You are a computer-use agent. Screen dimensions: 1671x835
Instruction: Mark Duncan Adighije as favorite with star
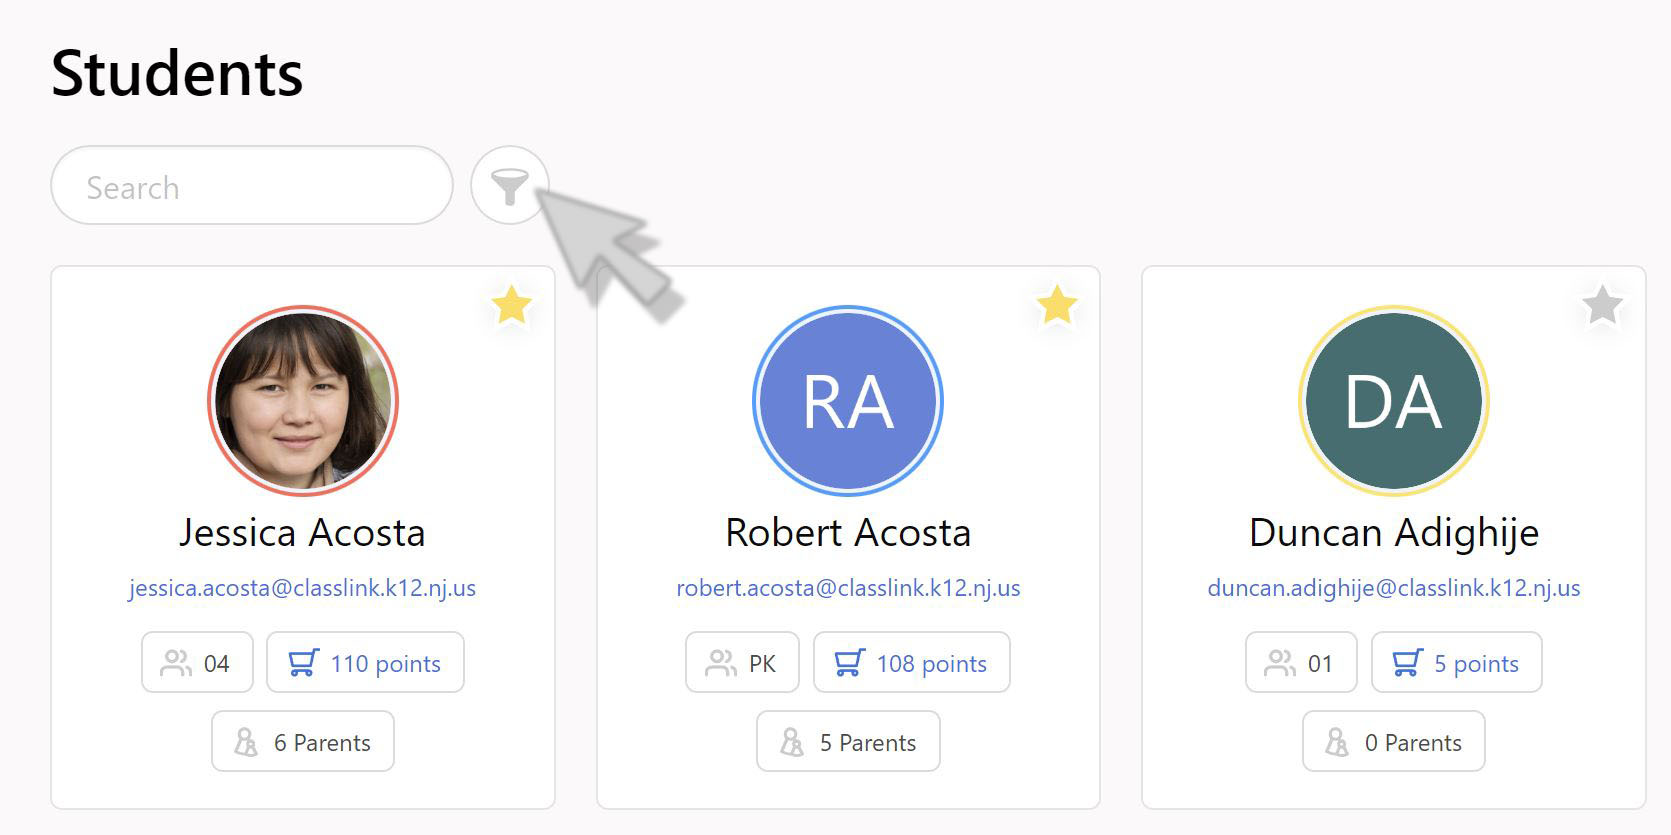1602,305
